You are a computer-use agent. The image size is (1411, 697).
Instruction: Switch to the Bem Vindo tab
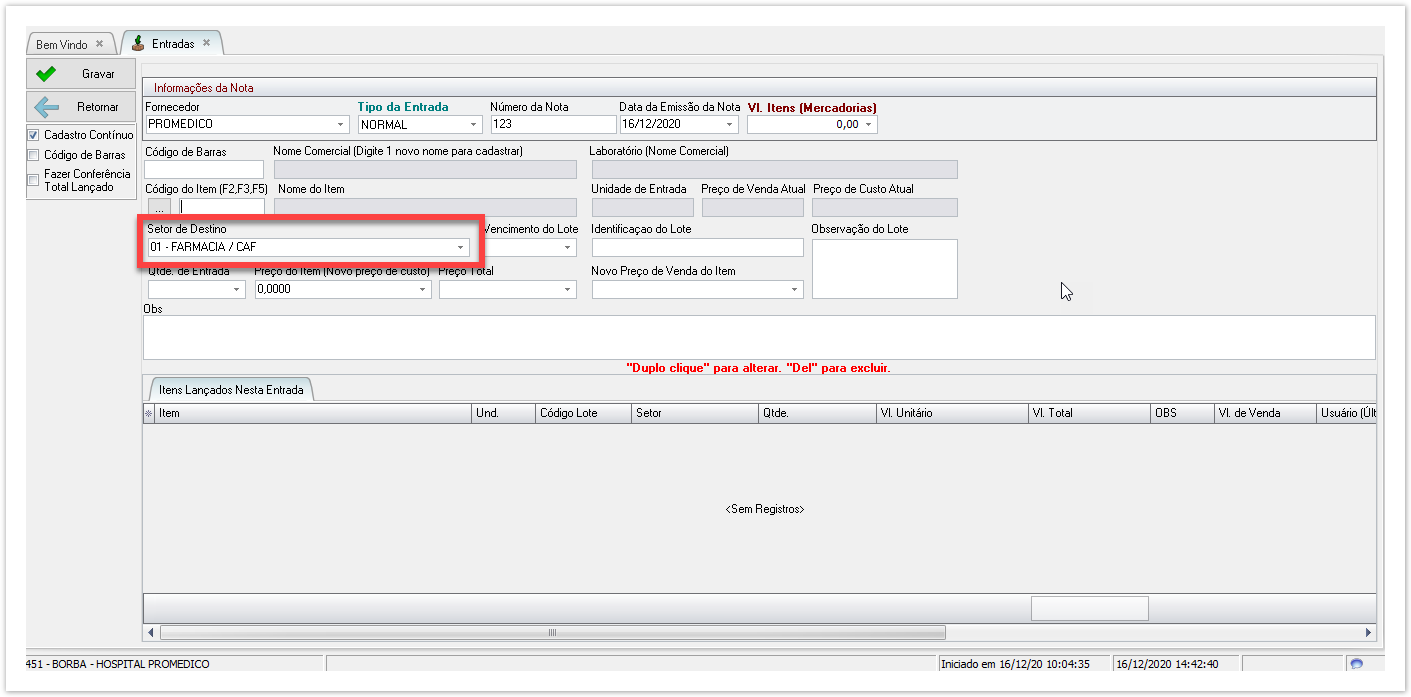coord(62,45)
